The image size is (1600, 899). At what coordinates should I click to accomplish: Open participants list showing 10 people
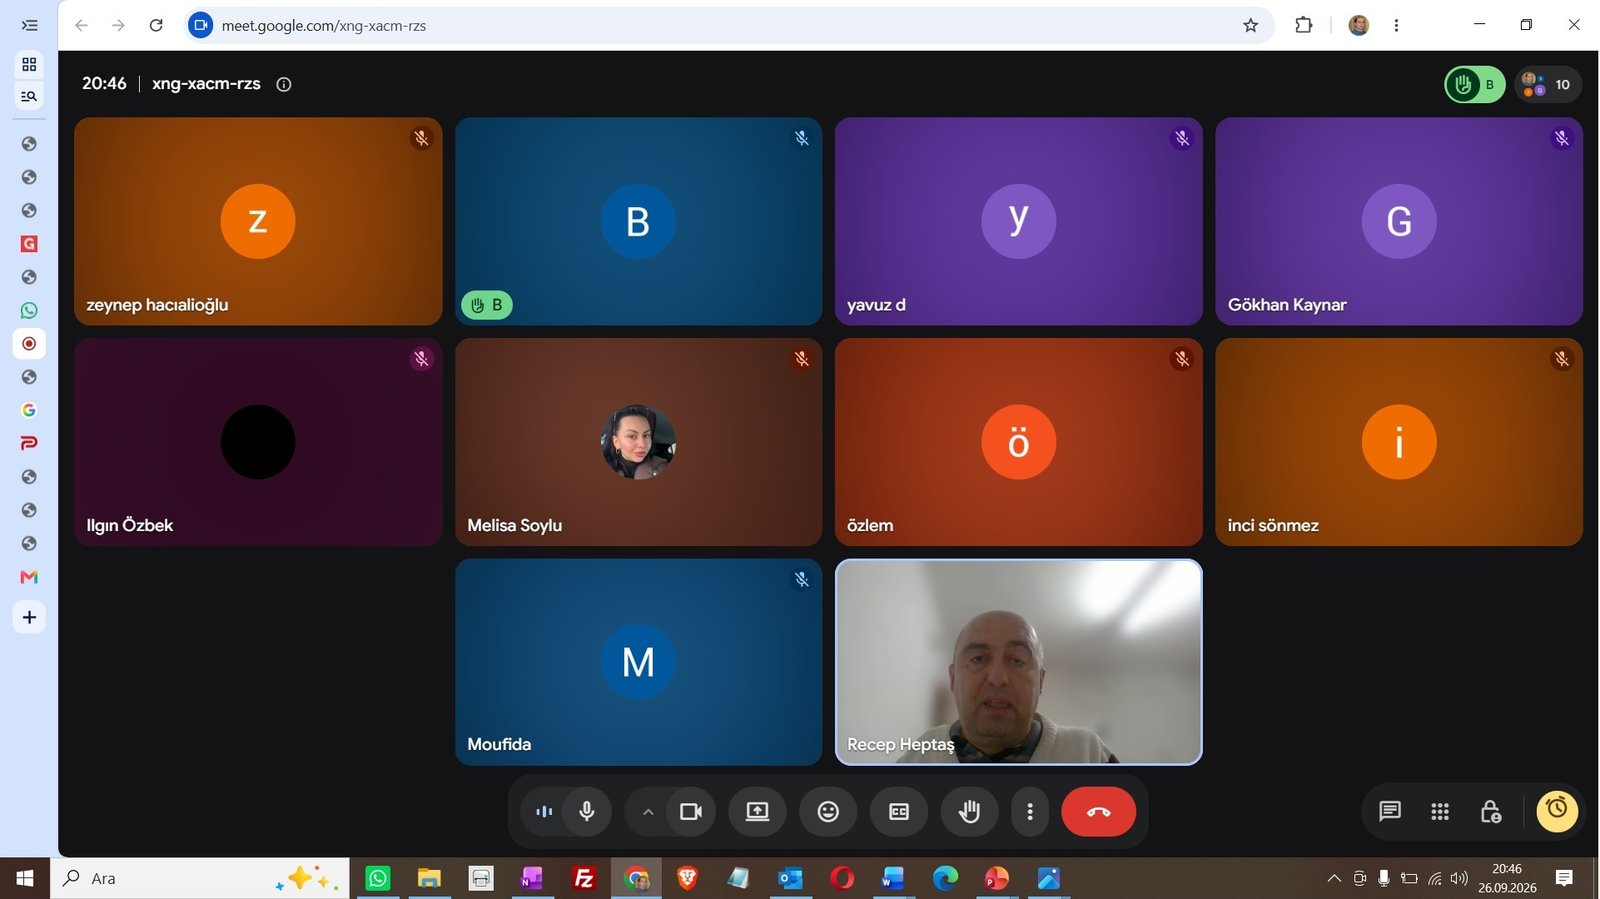[x=1547, y=85]
